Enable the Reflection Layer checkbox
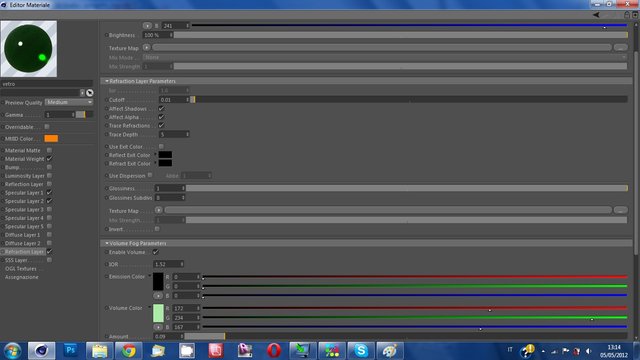The height and width of the screenshot is (360, 640). (49, 184)
